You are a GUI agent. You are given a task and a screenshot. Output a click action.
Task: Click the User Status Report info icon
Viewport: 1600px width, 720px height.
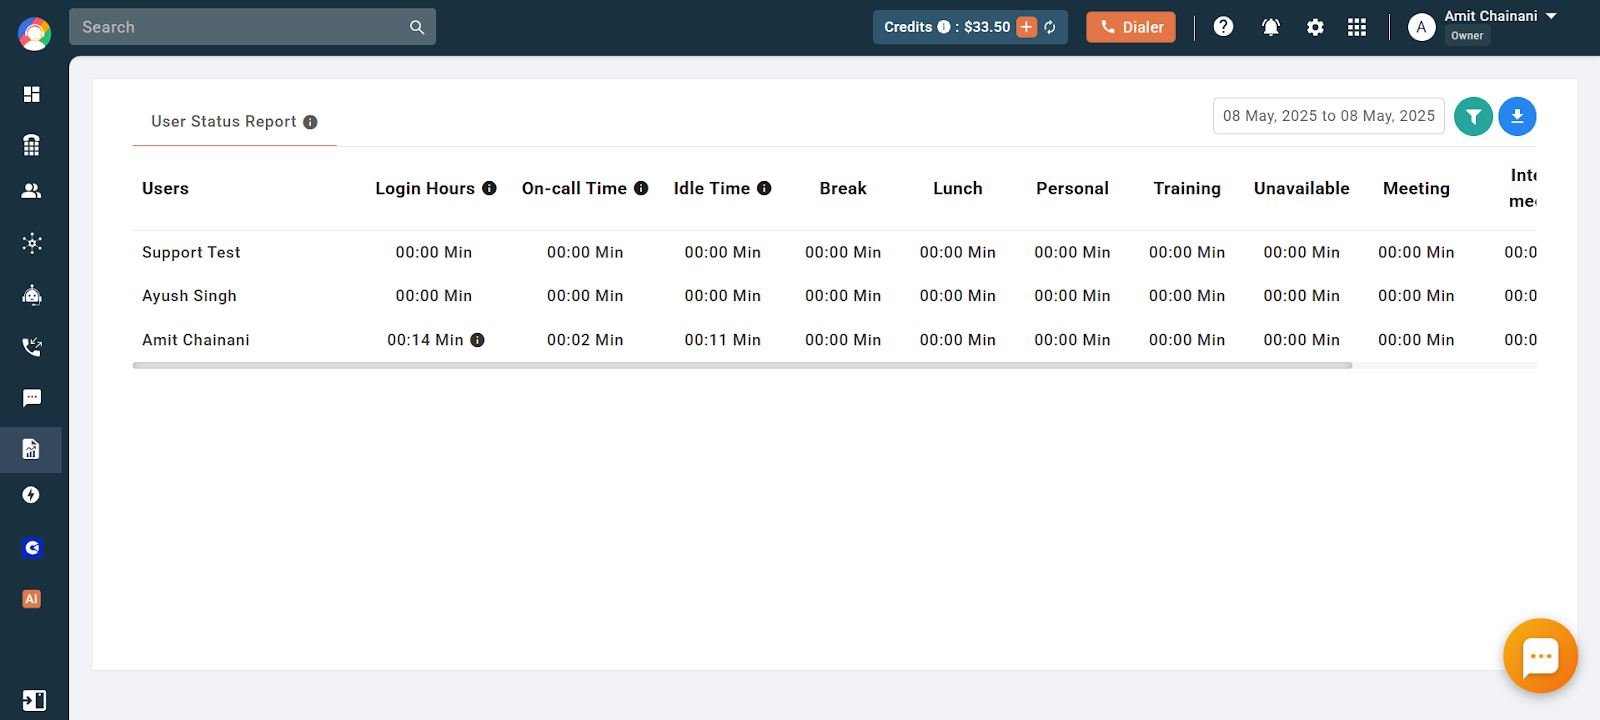click(310, 122)
